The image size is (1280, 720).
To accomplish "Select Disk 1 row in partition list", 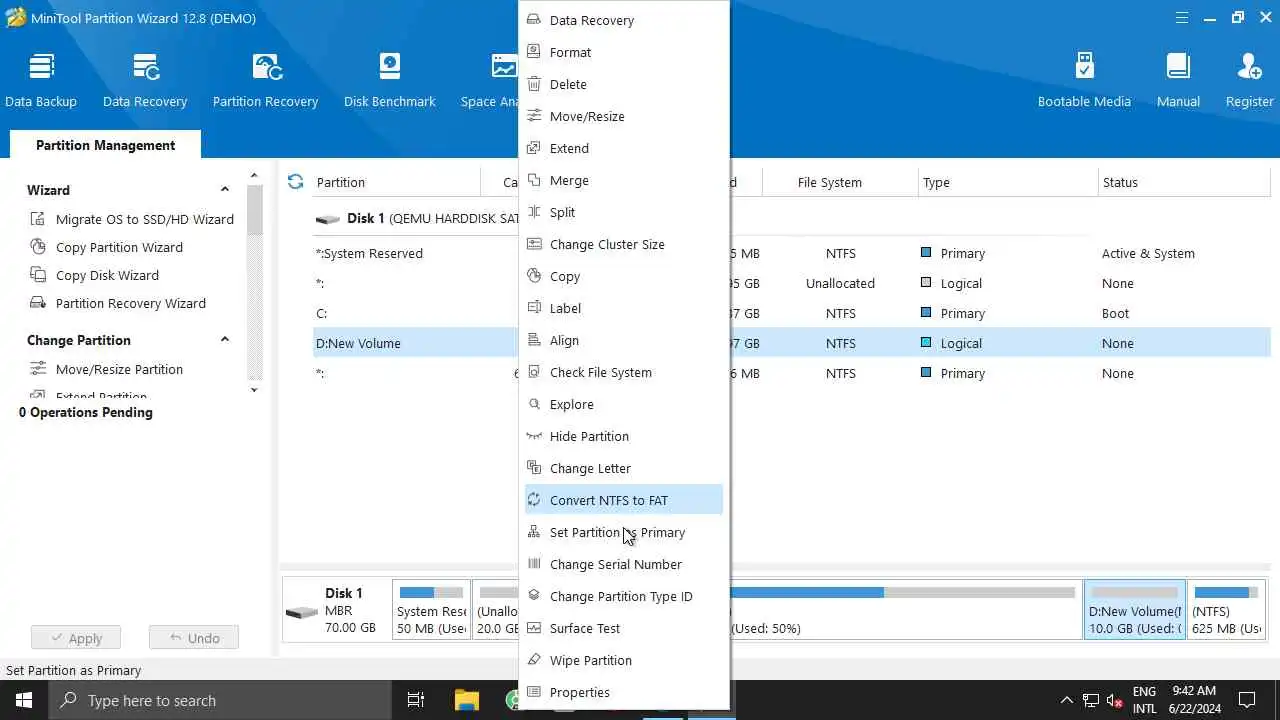I will 792,218.
